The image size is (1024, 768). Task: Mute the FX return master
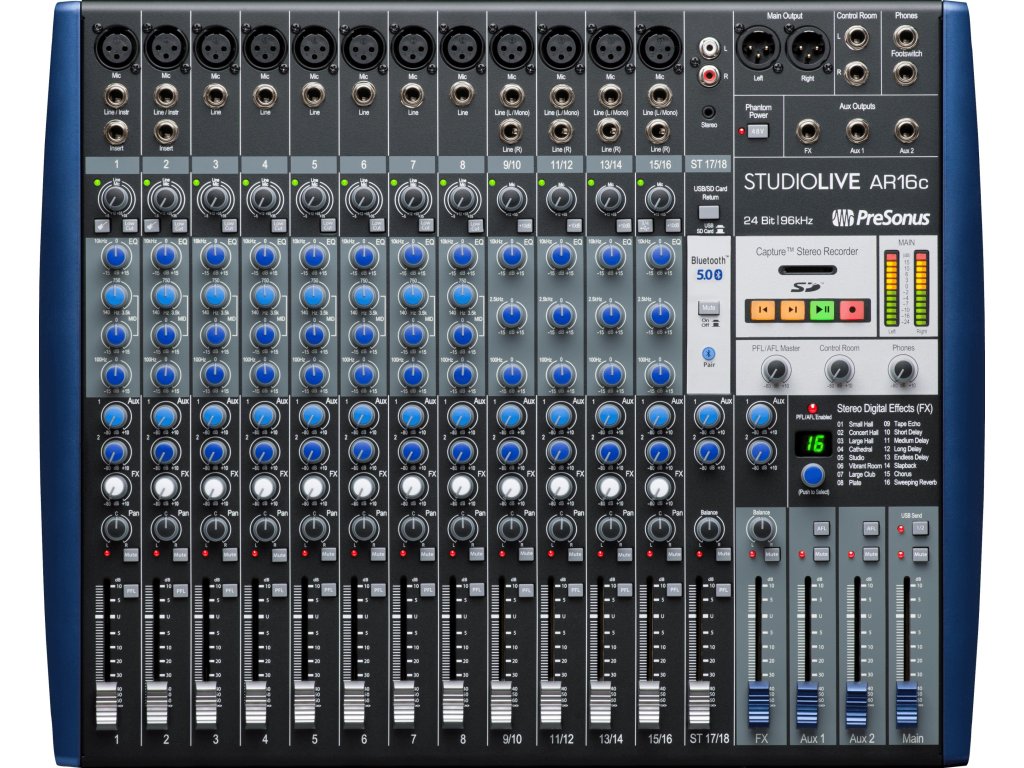pos(771,554)
